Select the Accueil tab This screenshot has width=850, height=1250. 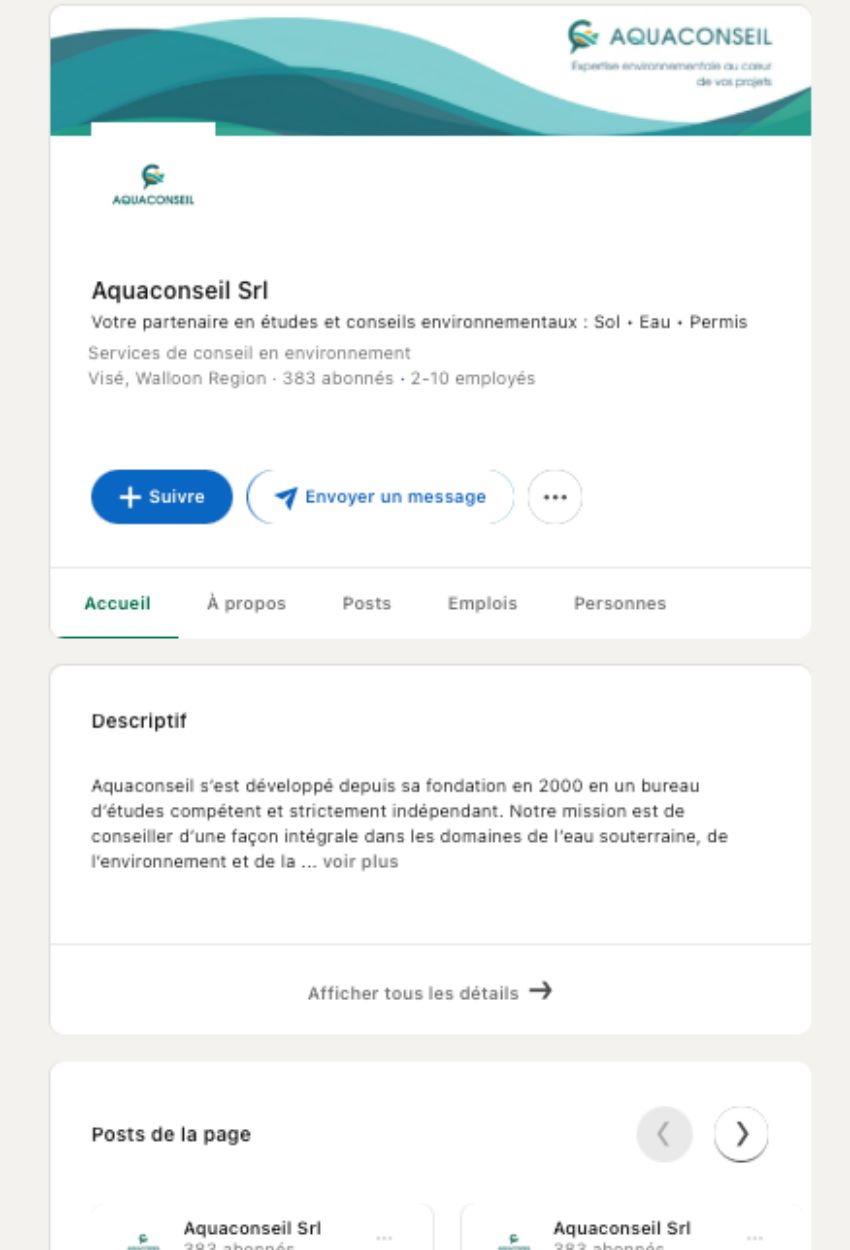(117, 603)
